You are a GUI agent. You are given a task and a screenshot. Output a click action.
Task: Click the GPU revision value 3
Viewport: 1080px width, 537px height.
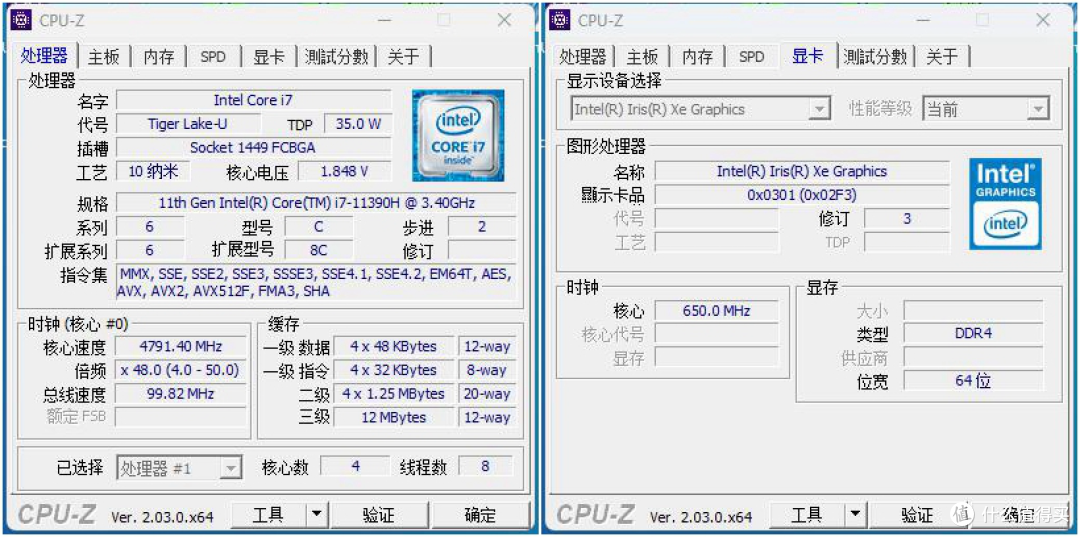(x=907, y=218)
